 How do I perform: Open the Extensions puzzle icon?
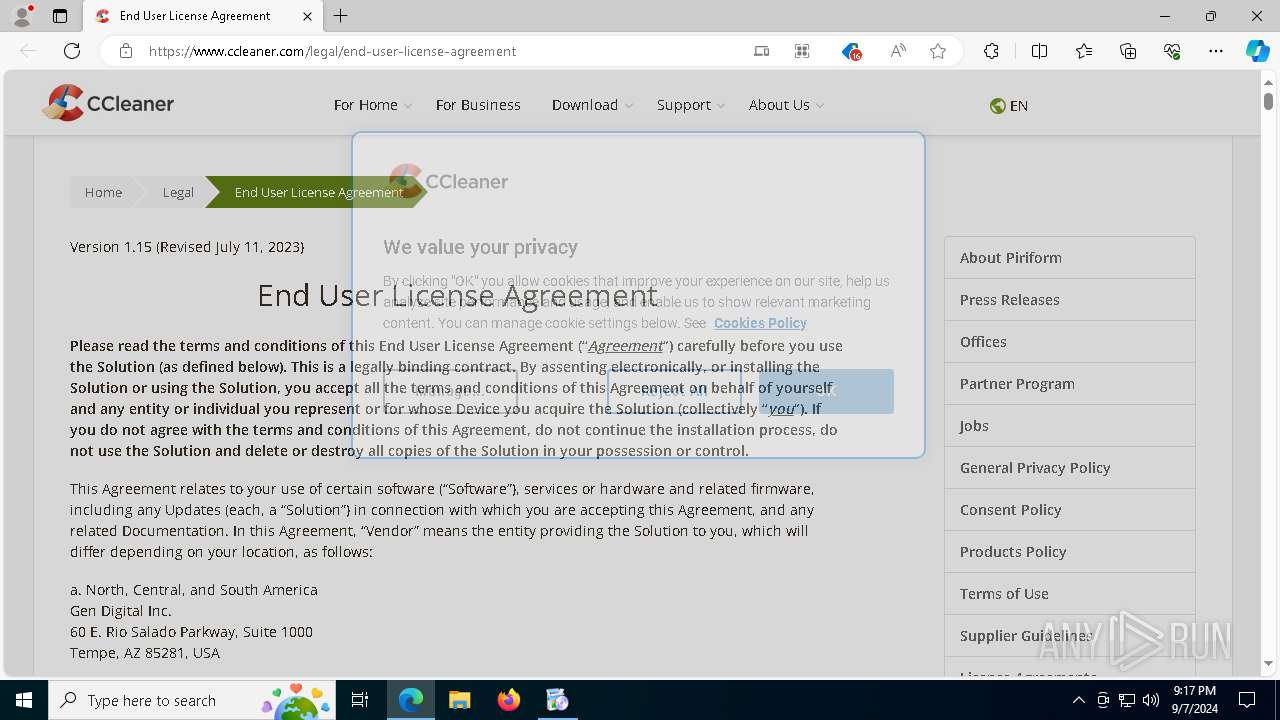(x=991, y=51)
